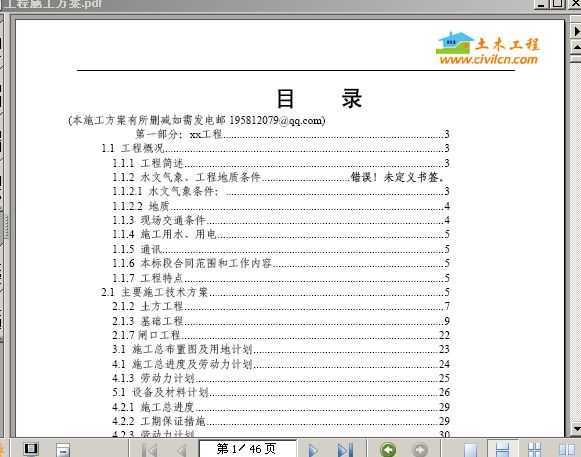Click vertical scrollbar down arrow
This screenshot has width=581, height=457.
577,429
